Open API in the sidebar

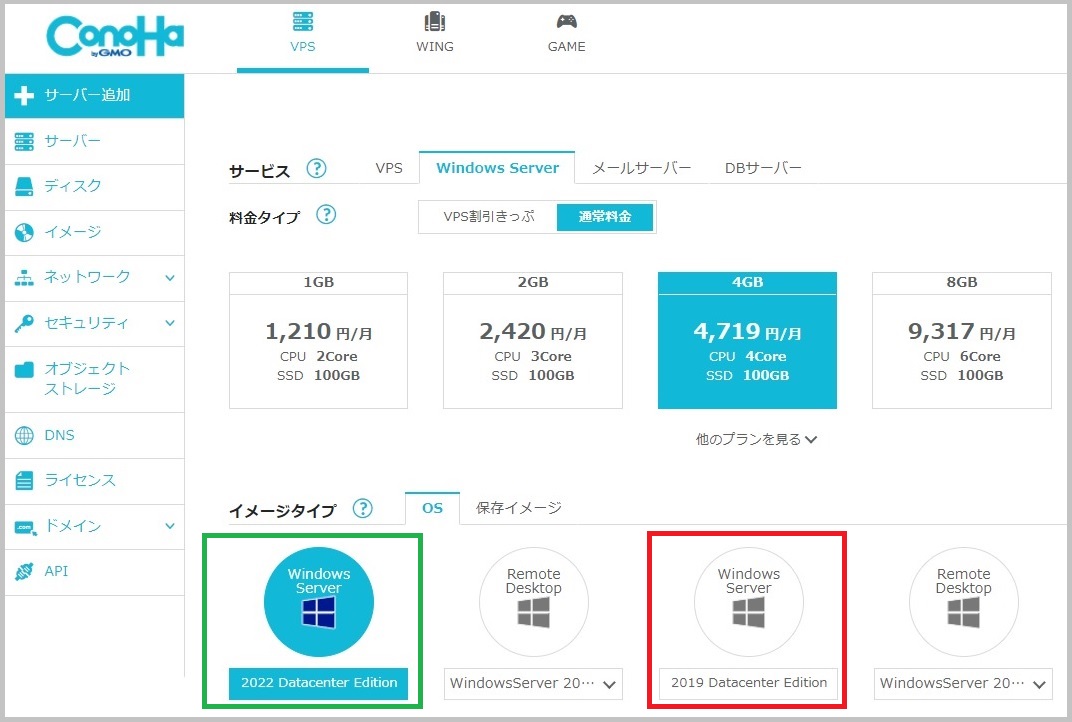(94, 572)
